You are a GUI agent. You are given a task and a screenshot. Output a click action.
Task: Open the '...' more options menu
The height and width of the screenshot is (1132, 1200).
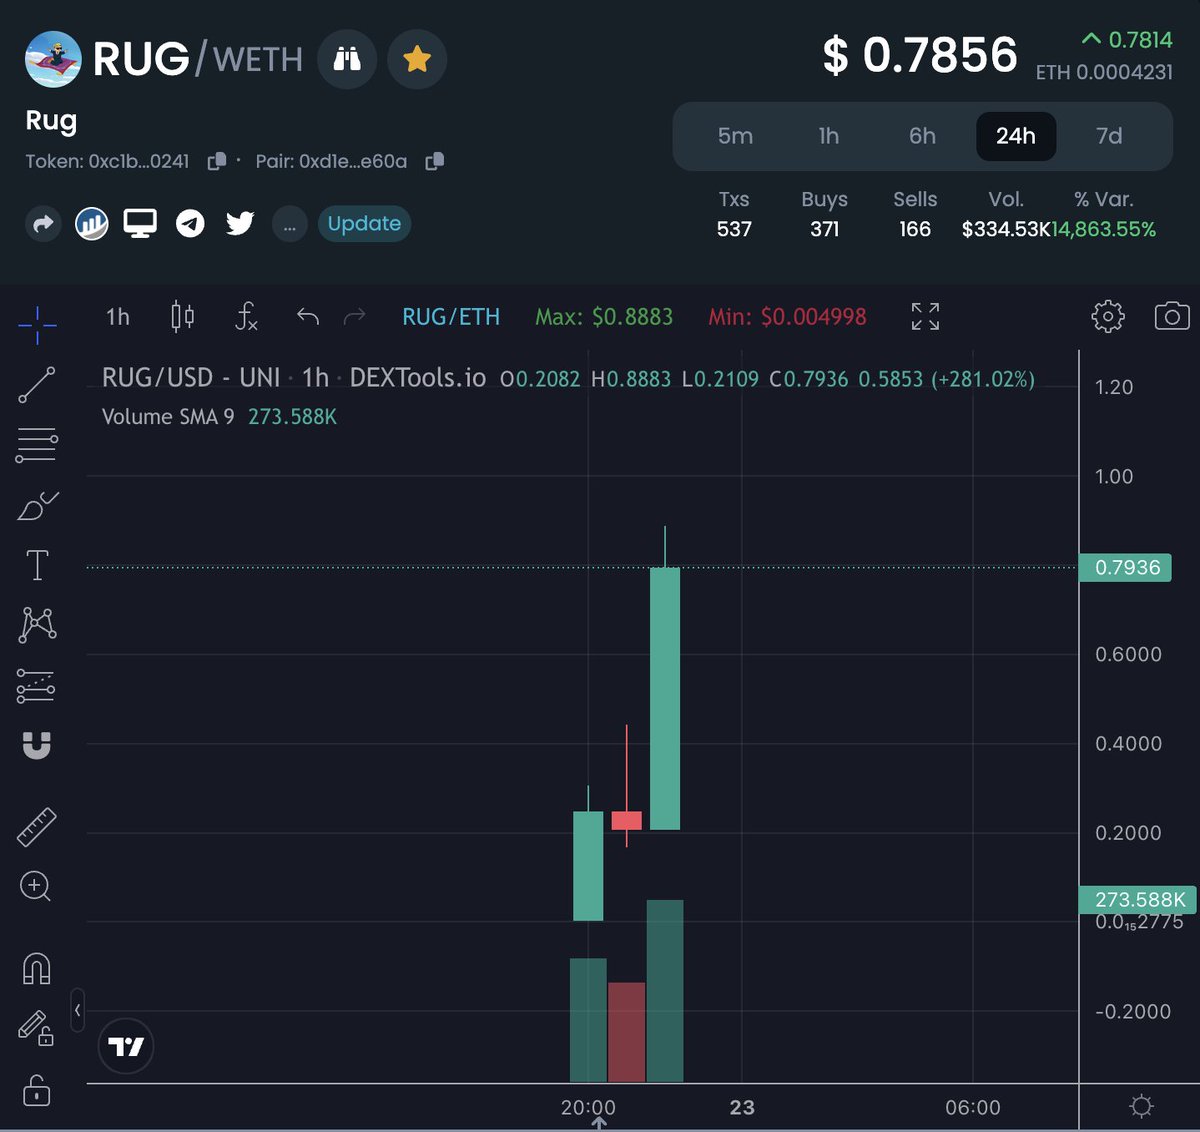(x=289, y=224)
